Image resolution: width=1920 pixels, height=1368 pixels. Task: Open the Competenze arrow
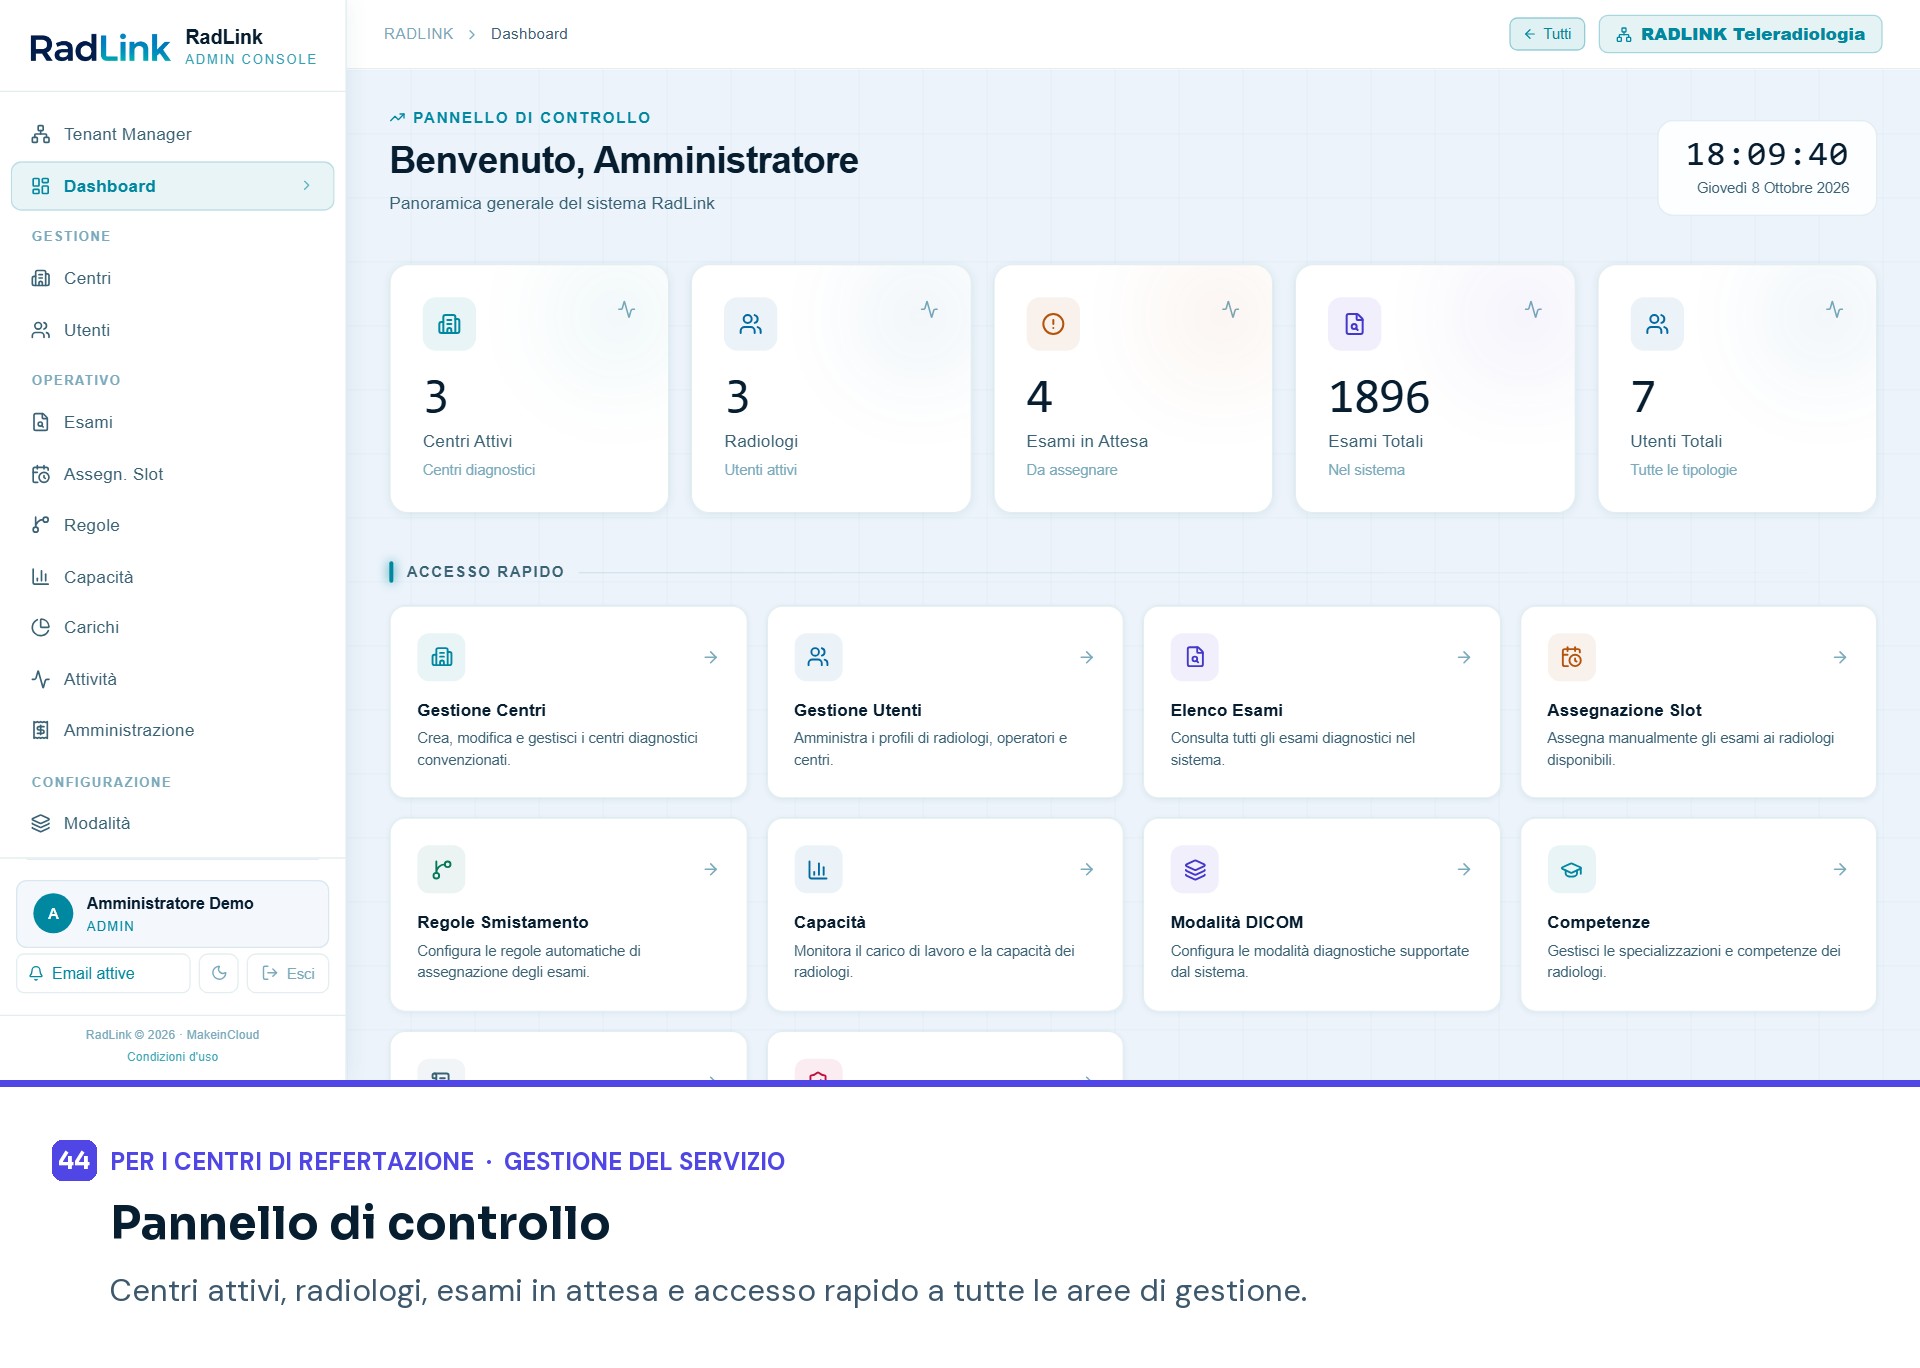1840,869
